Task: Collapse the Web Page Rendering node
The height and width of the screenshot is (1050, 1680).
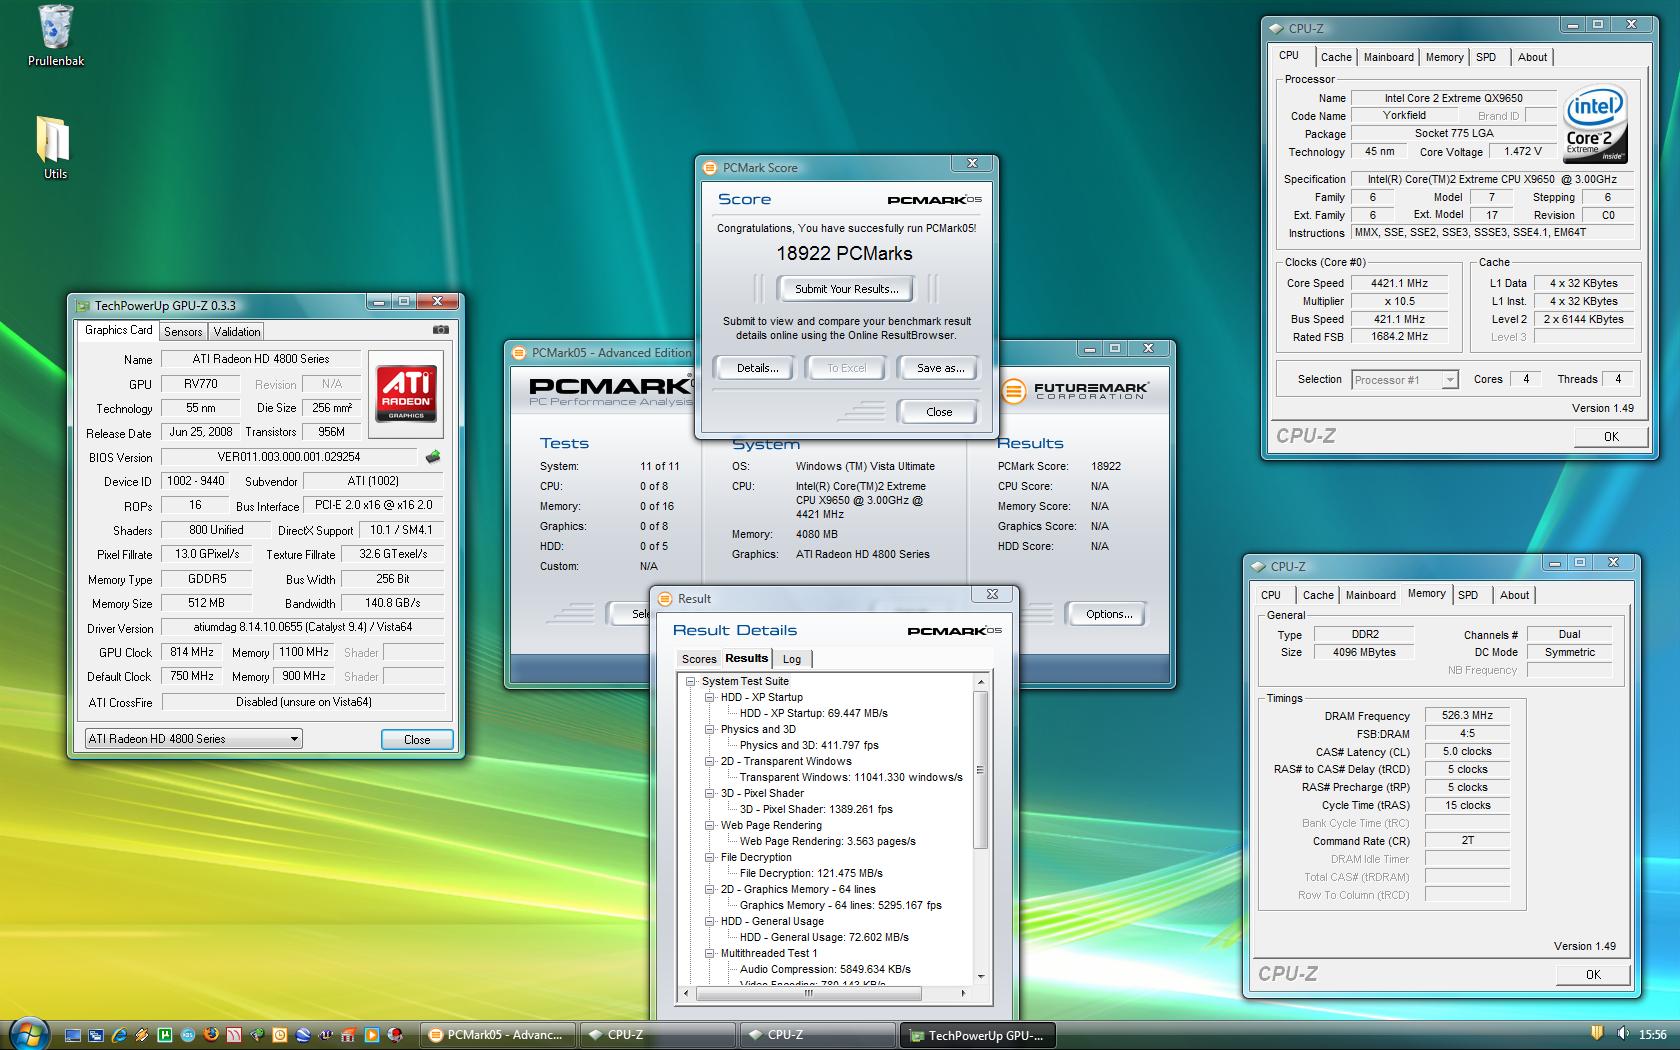Action: pyautogui.click(x=710, y=825)
